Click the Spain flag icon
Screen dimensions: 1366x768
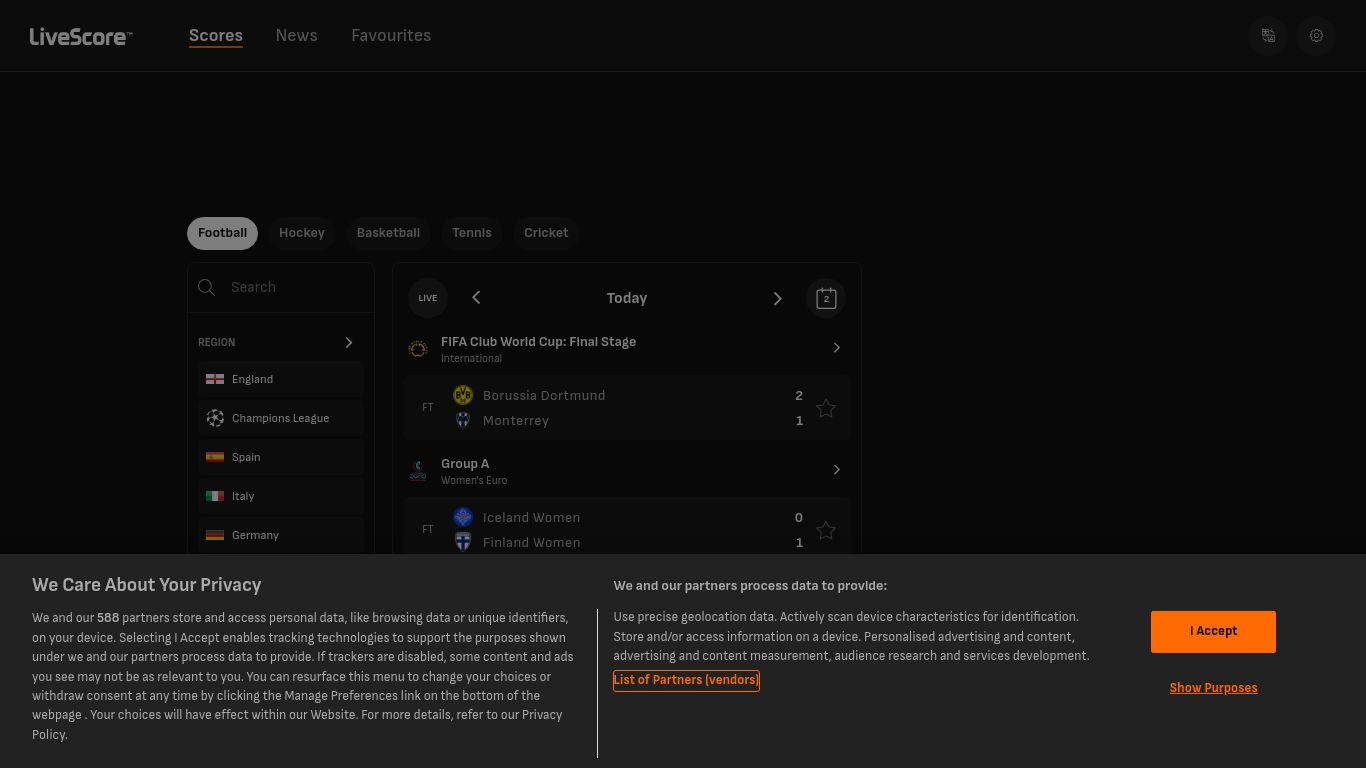click(215, 457)
